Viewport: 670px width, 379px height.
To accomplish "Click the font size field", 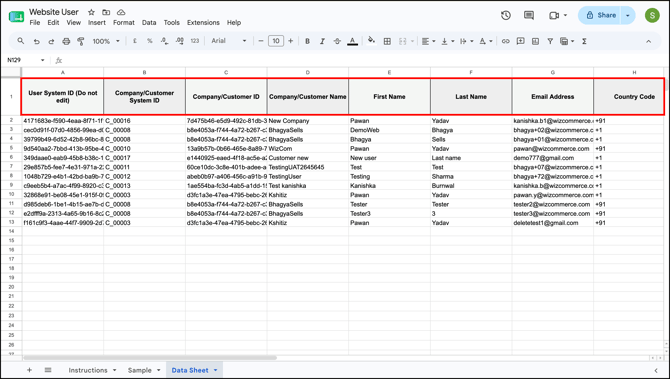I will [276, 41].
